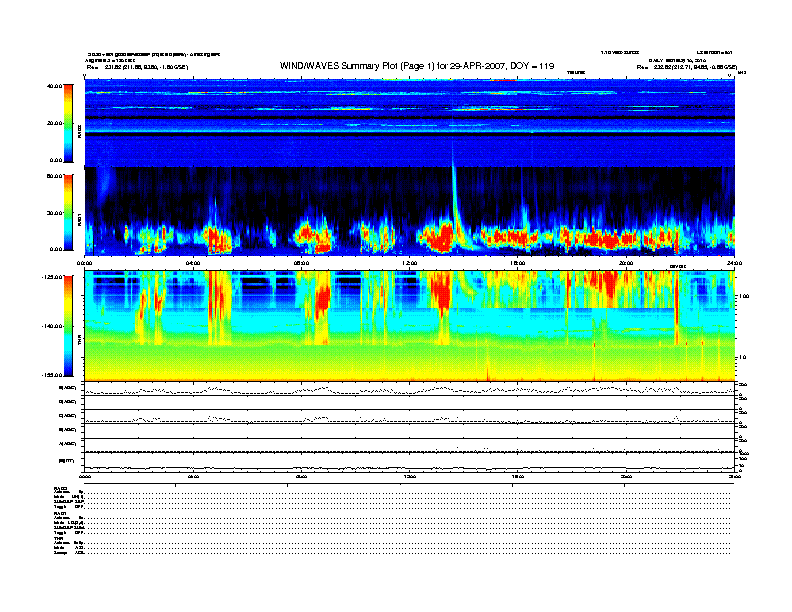Click the 04:00 tick below RAD1 spectrogram
Screen dimensions: 792x612
pos(193,263)
